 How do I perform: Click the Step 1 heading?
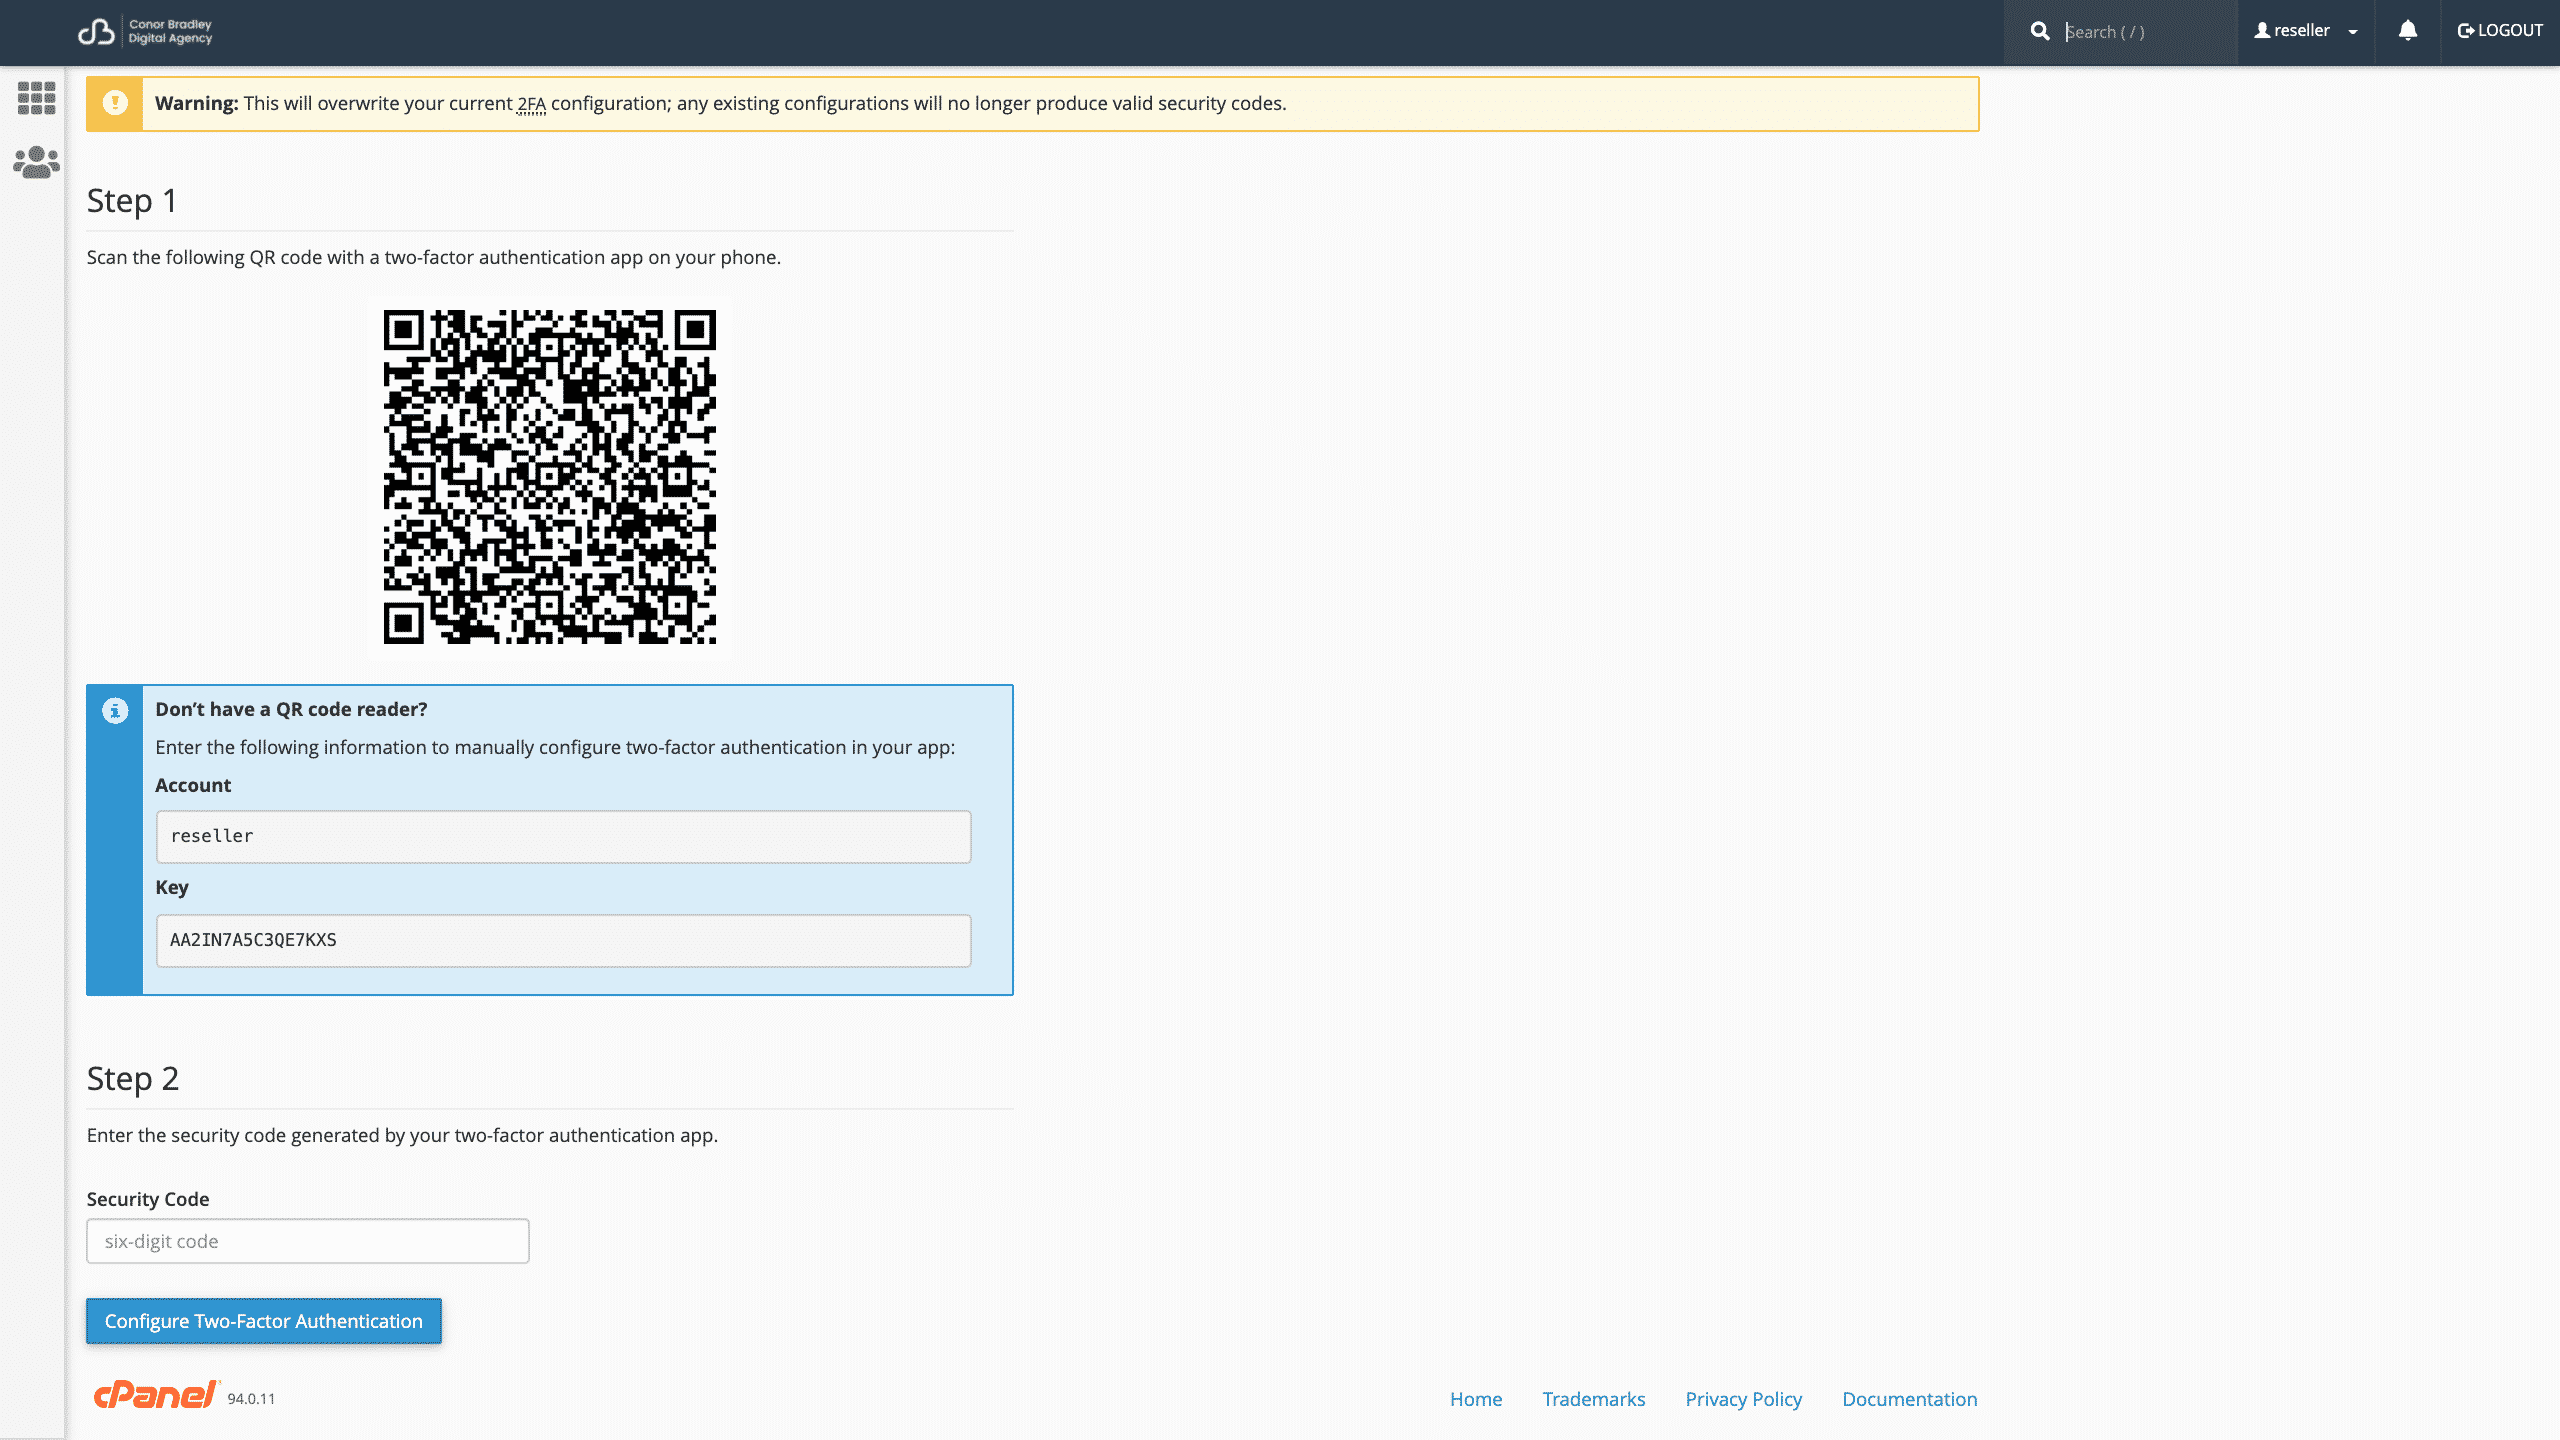tap(132, 201)
